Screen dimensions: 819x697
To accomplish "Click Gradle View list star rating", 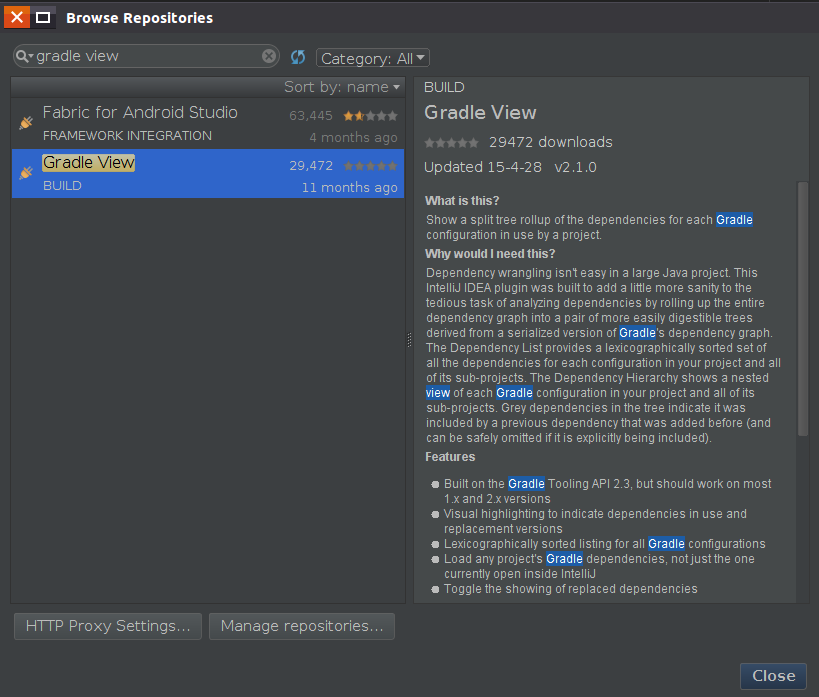I will (370, 166).
